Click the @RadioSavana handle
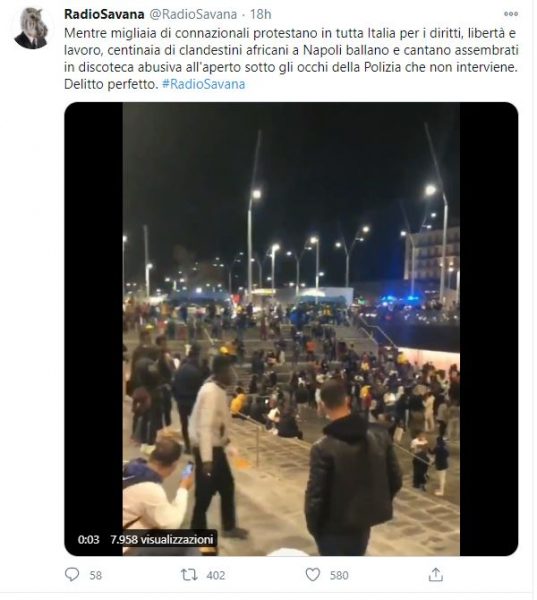The image size is (537, 600). 193,14
